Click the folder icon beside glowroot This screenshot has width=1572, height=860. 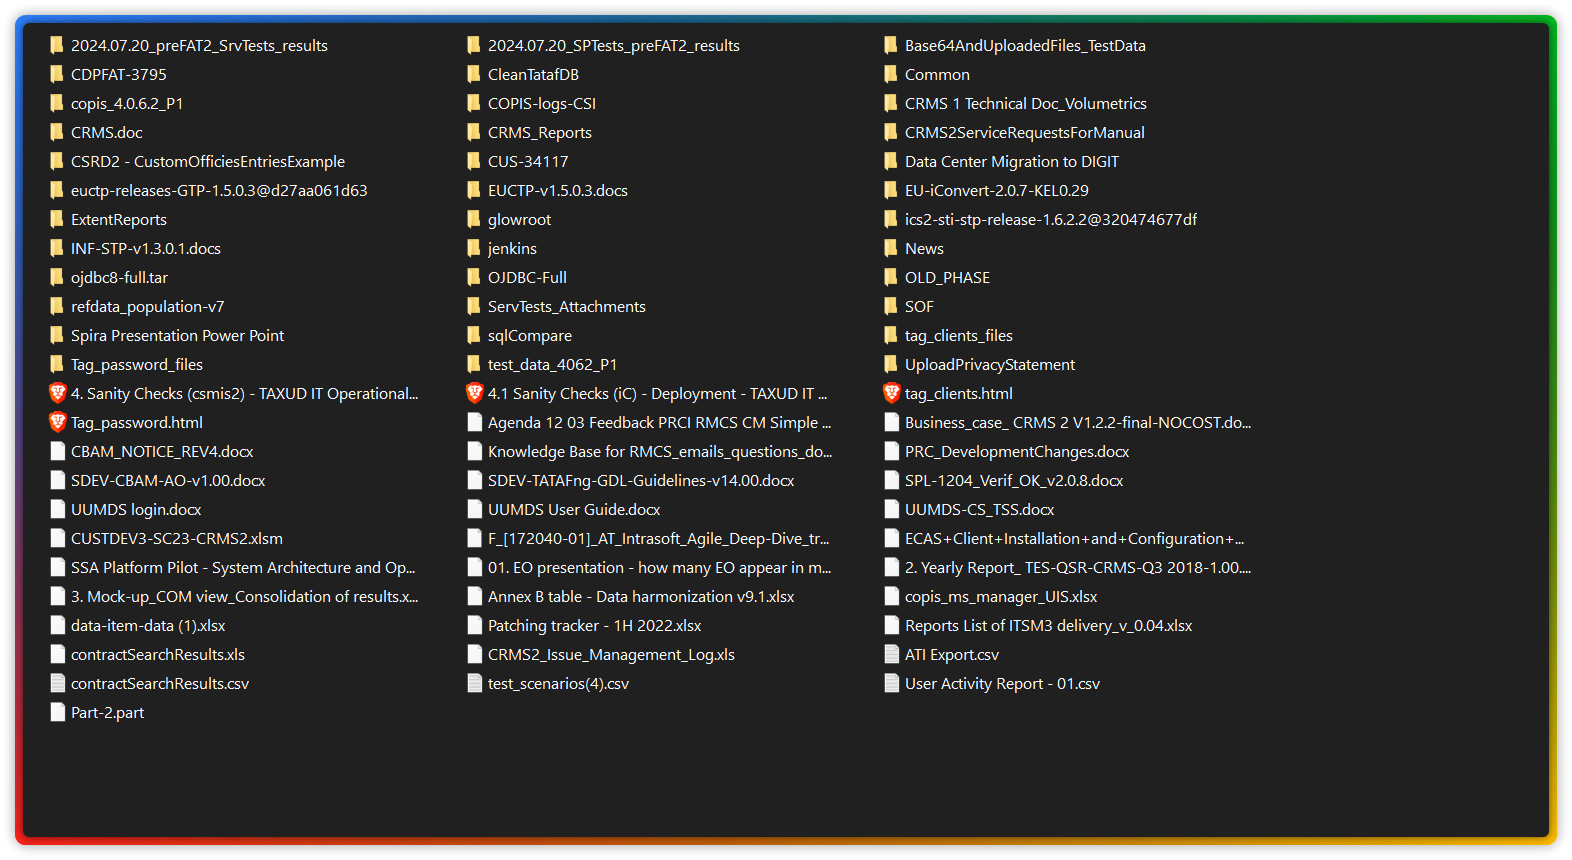[x=474, y=219]
